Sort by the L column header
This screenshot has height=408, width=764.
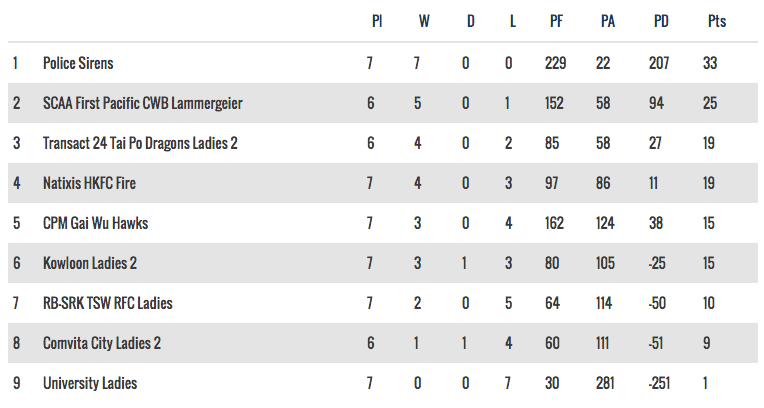pyautogui.click(x=513, y=21)
